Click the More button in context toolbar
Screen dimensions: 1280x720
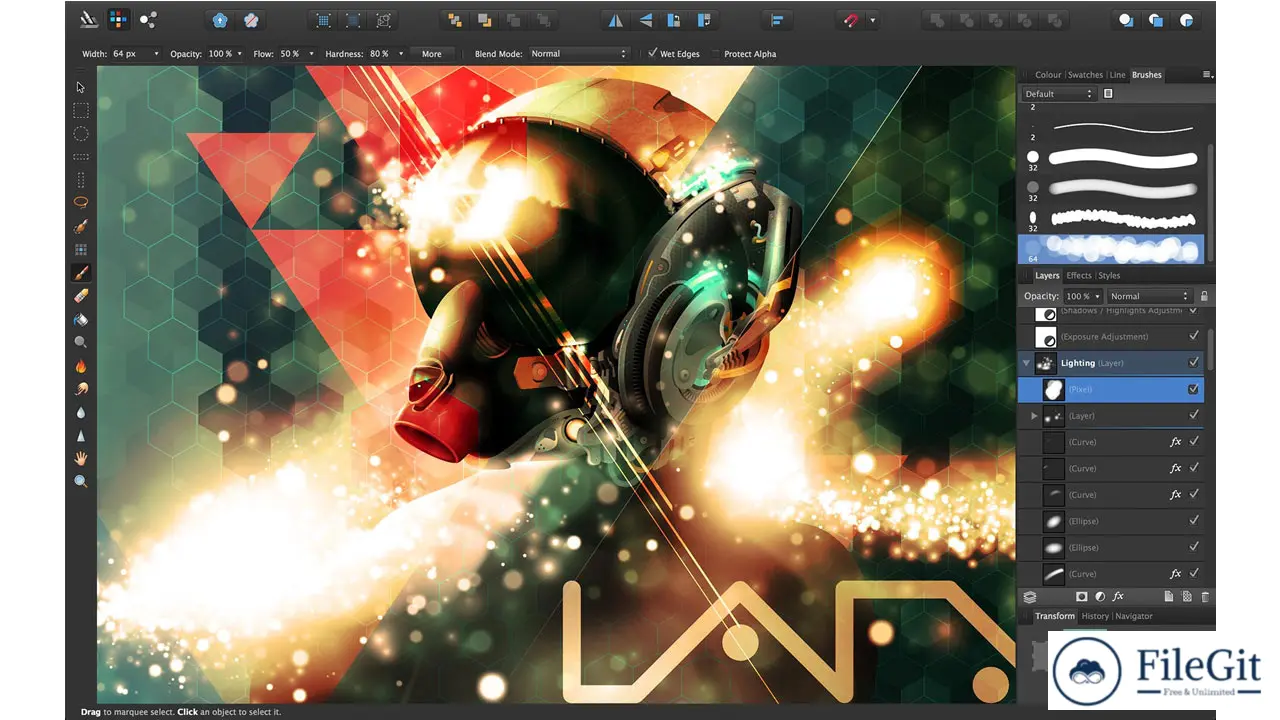pyautogui.click(x=432, y=54)
